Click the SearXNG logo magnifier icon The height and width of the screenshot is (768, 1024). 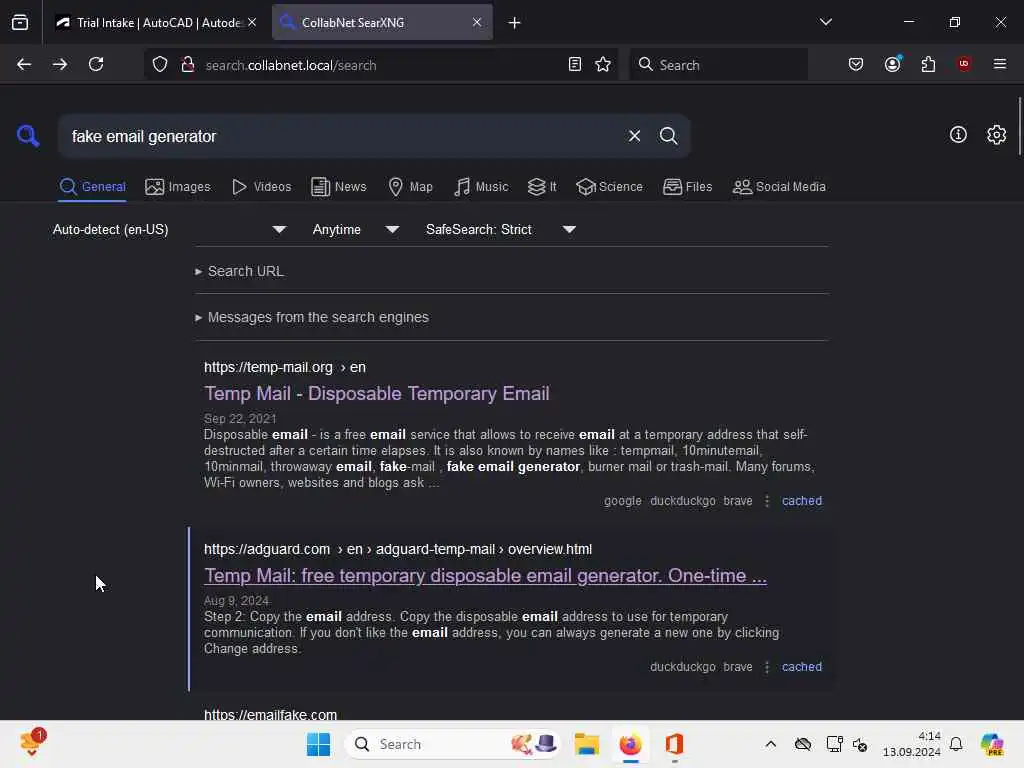(28, 136)
